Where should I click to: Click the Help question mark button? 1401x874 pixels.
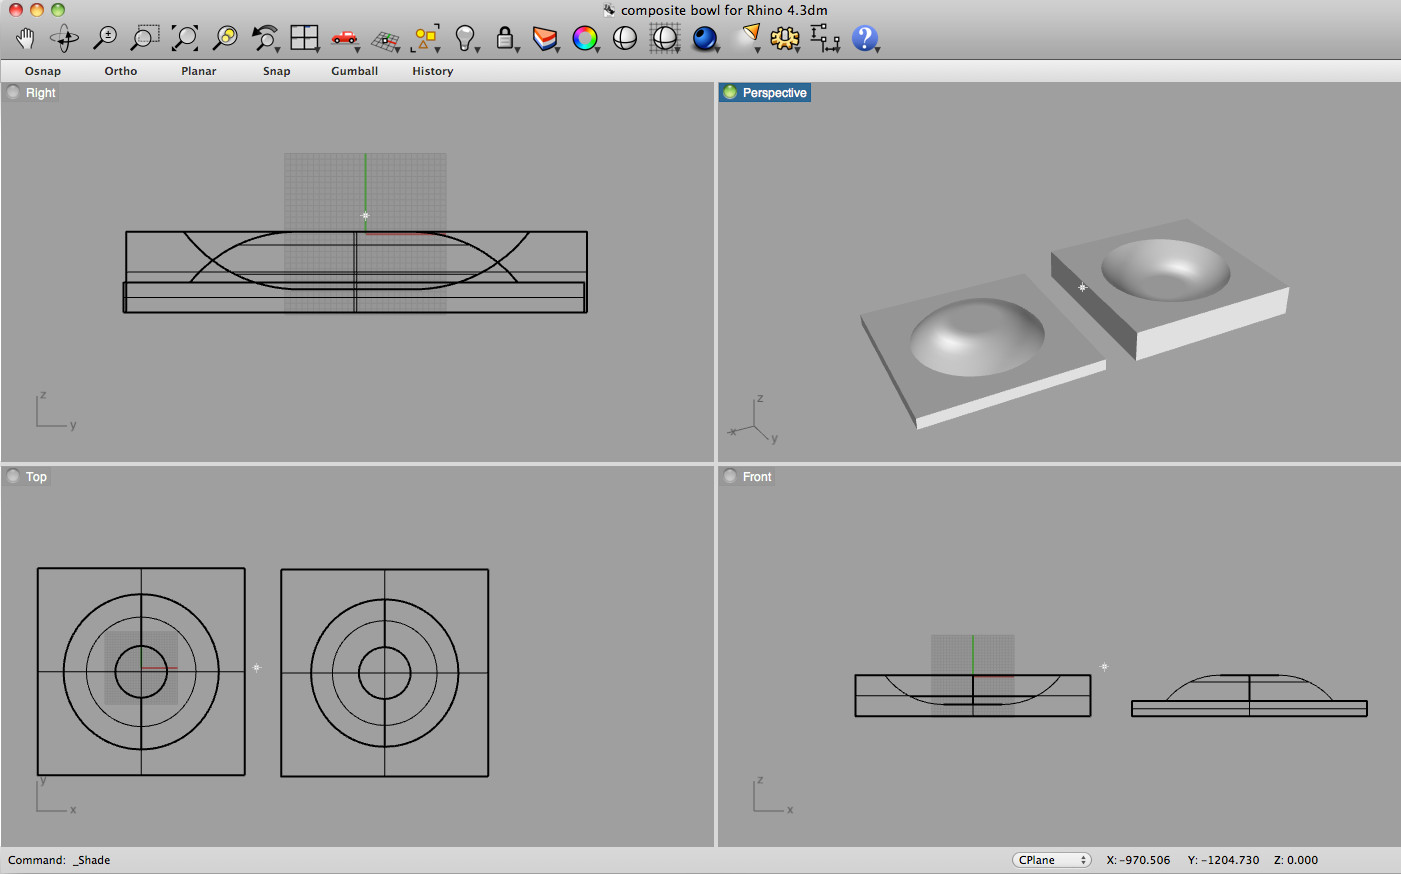coord(864,38)
